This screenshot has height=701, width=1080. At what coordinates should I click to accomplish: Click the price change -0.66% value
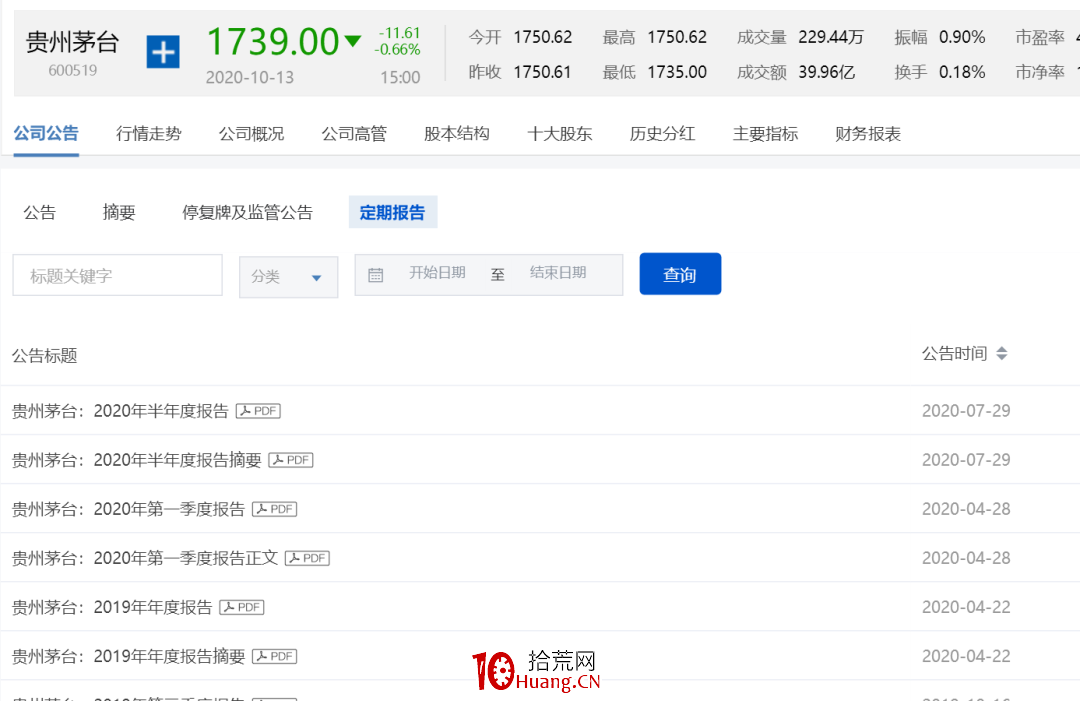(x=397, y=50)
